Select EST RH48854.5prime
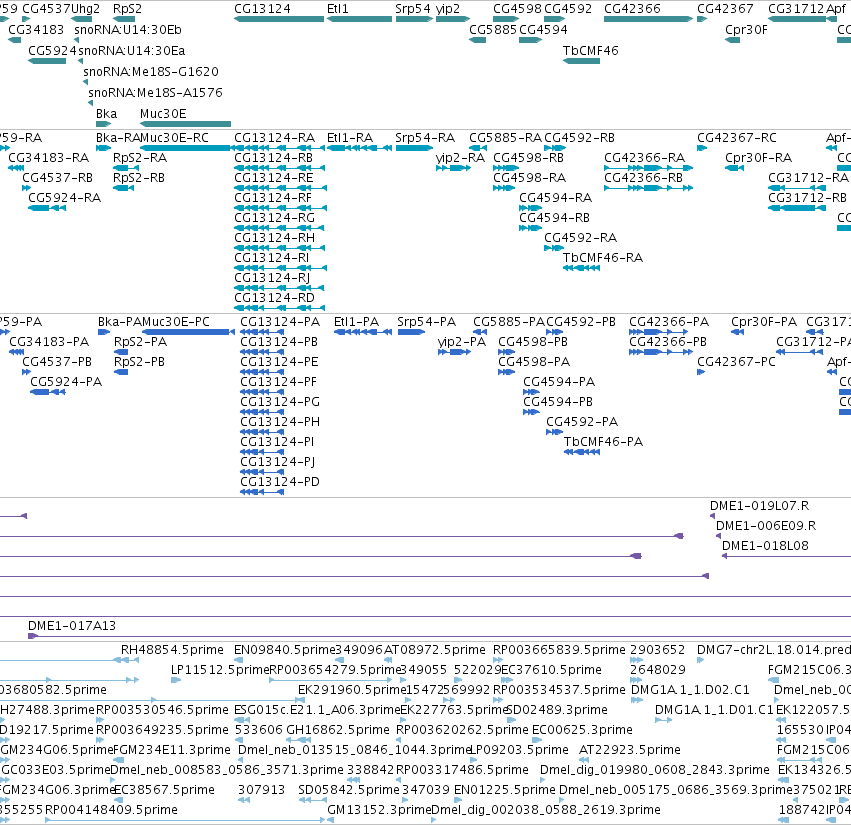Image resolution: width=851 pixels, height=825 pixels. (172, 650)
